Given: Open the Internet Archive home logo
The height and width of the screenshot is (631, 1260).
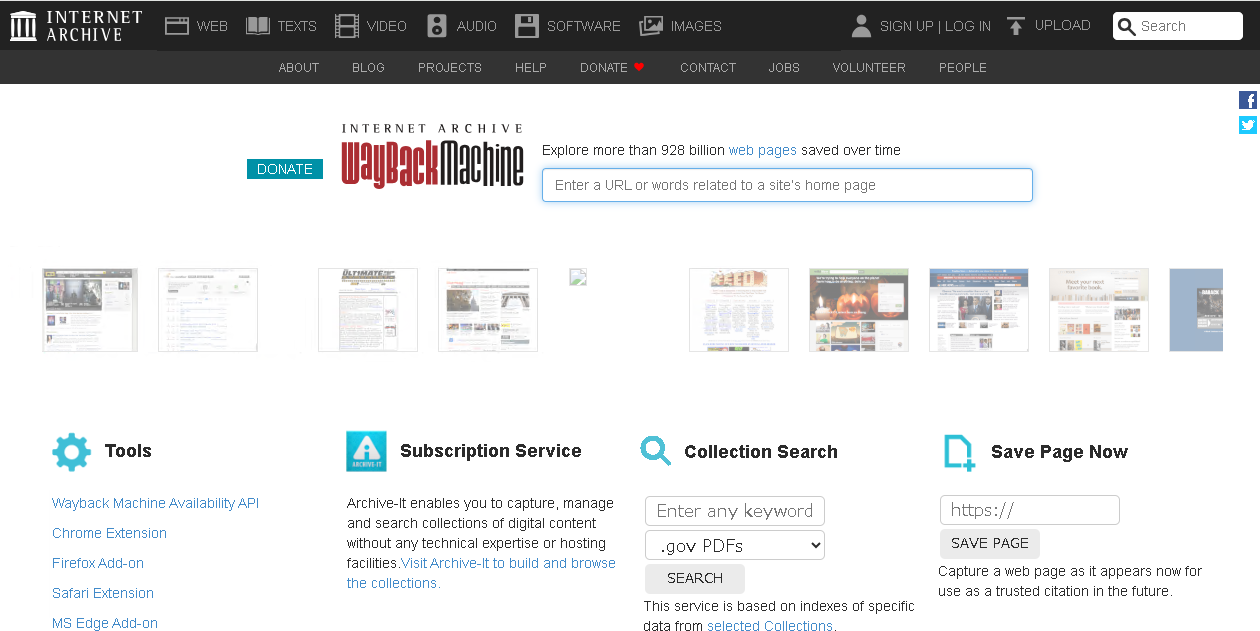Looking at the screenshot, I should tap(76, 26).
